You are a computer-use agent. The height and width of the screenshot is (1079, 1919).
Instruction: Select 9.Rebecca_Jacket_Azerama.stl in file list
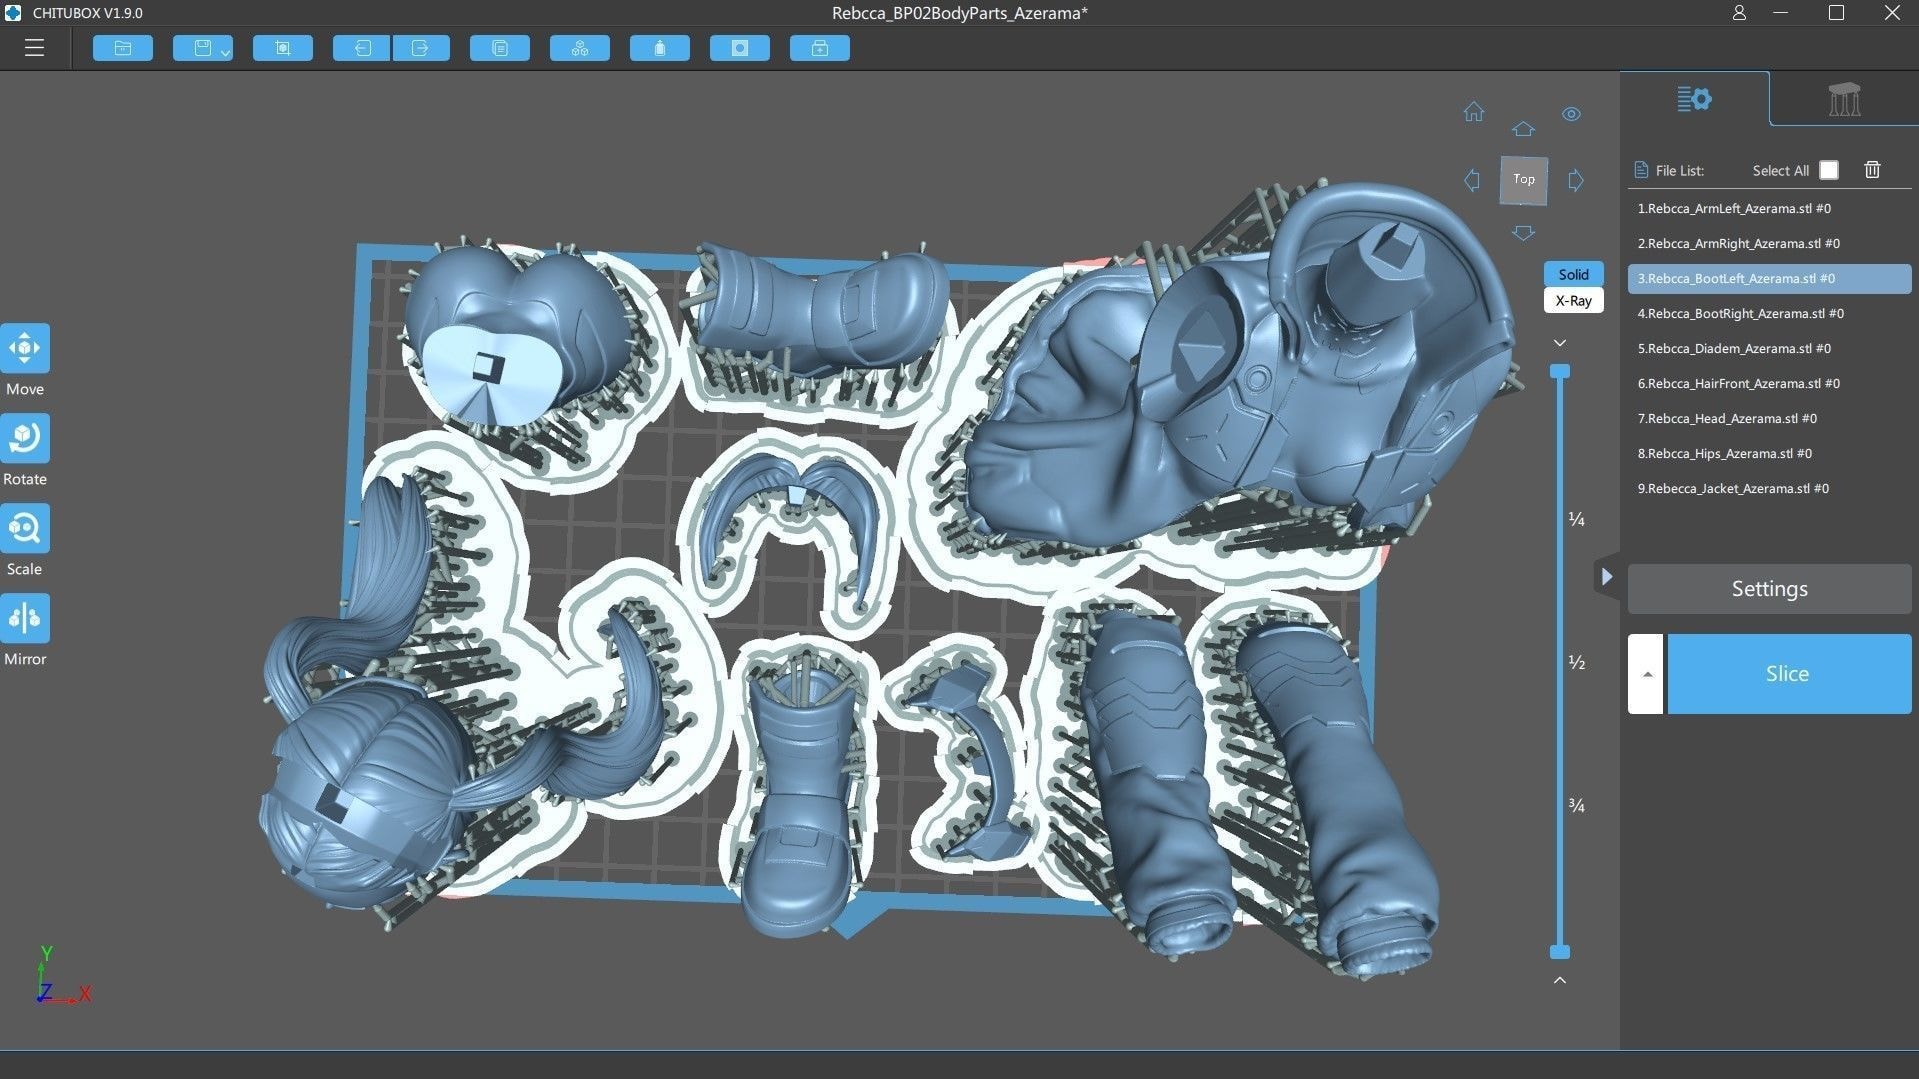click(x=1769, y=489)
